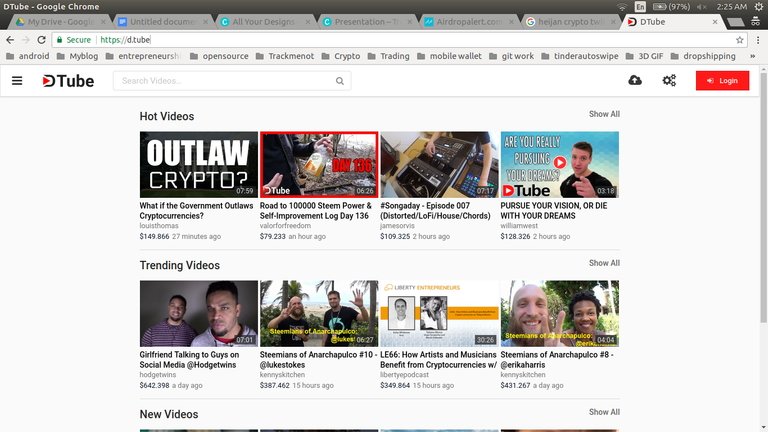Switch to Airdropalert.com tab
This screenshot has width=768, height=432.
(469, 22)
